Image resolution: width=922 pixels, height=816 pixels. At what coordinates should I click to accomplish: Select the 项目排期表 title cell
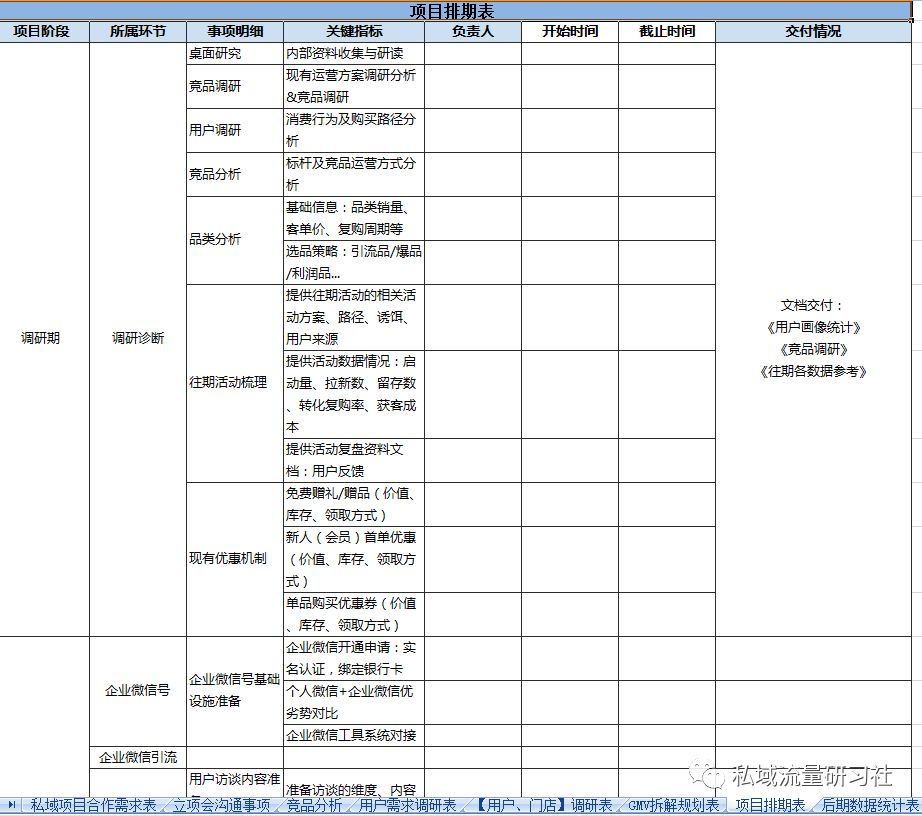[455, 11]
